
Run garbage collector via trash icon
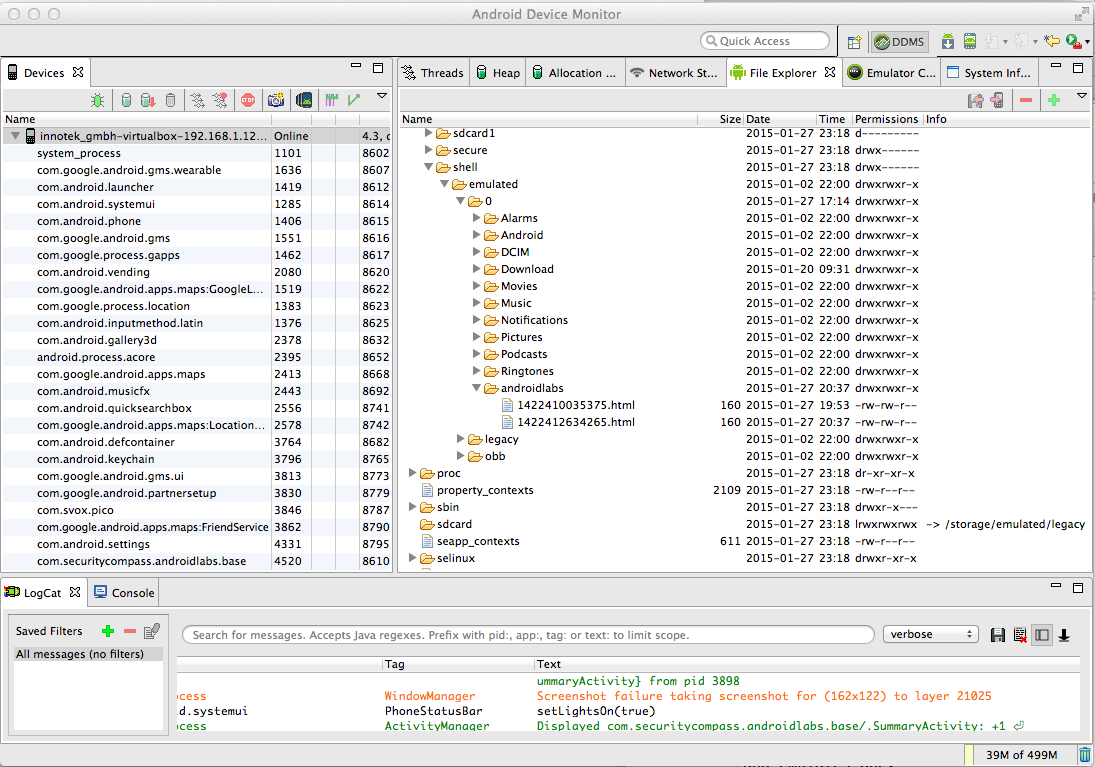pyautogui.click(x=1085, y=755)
